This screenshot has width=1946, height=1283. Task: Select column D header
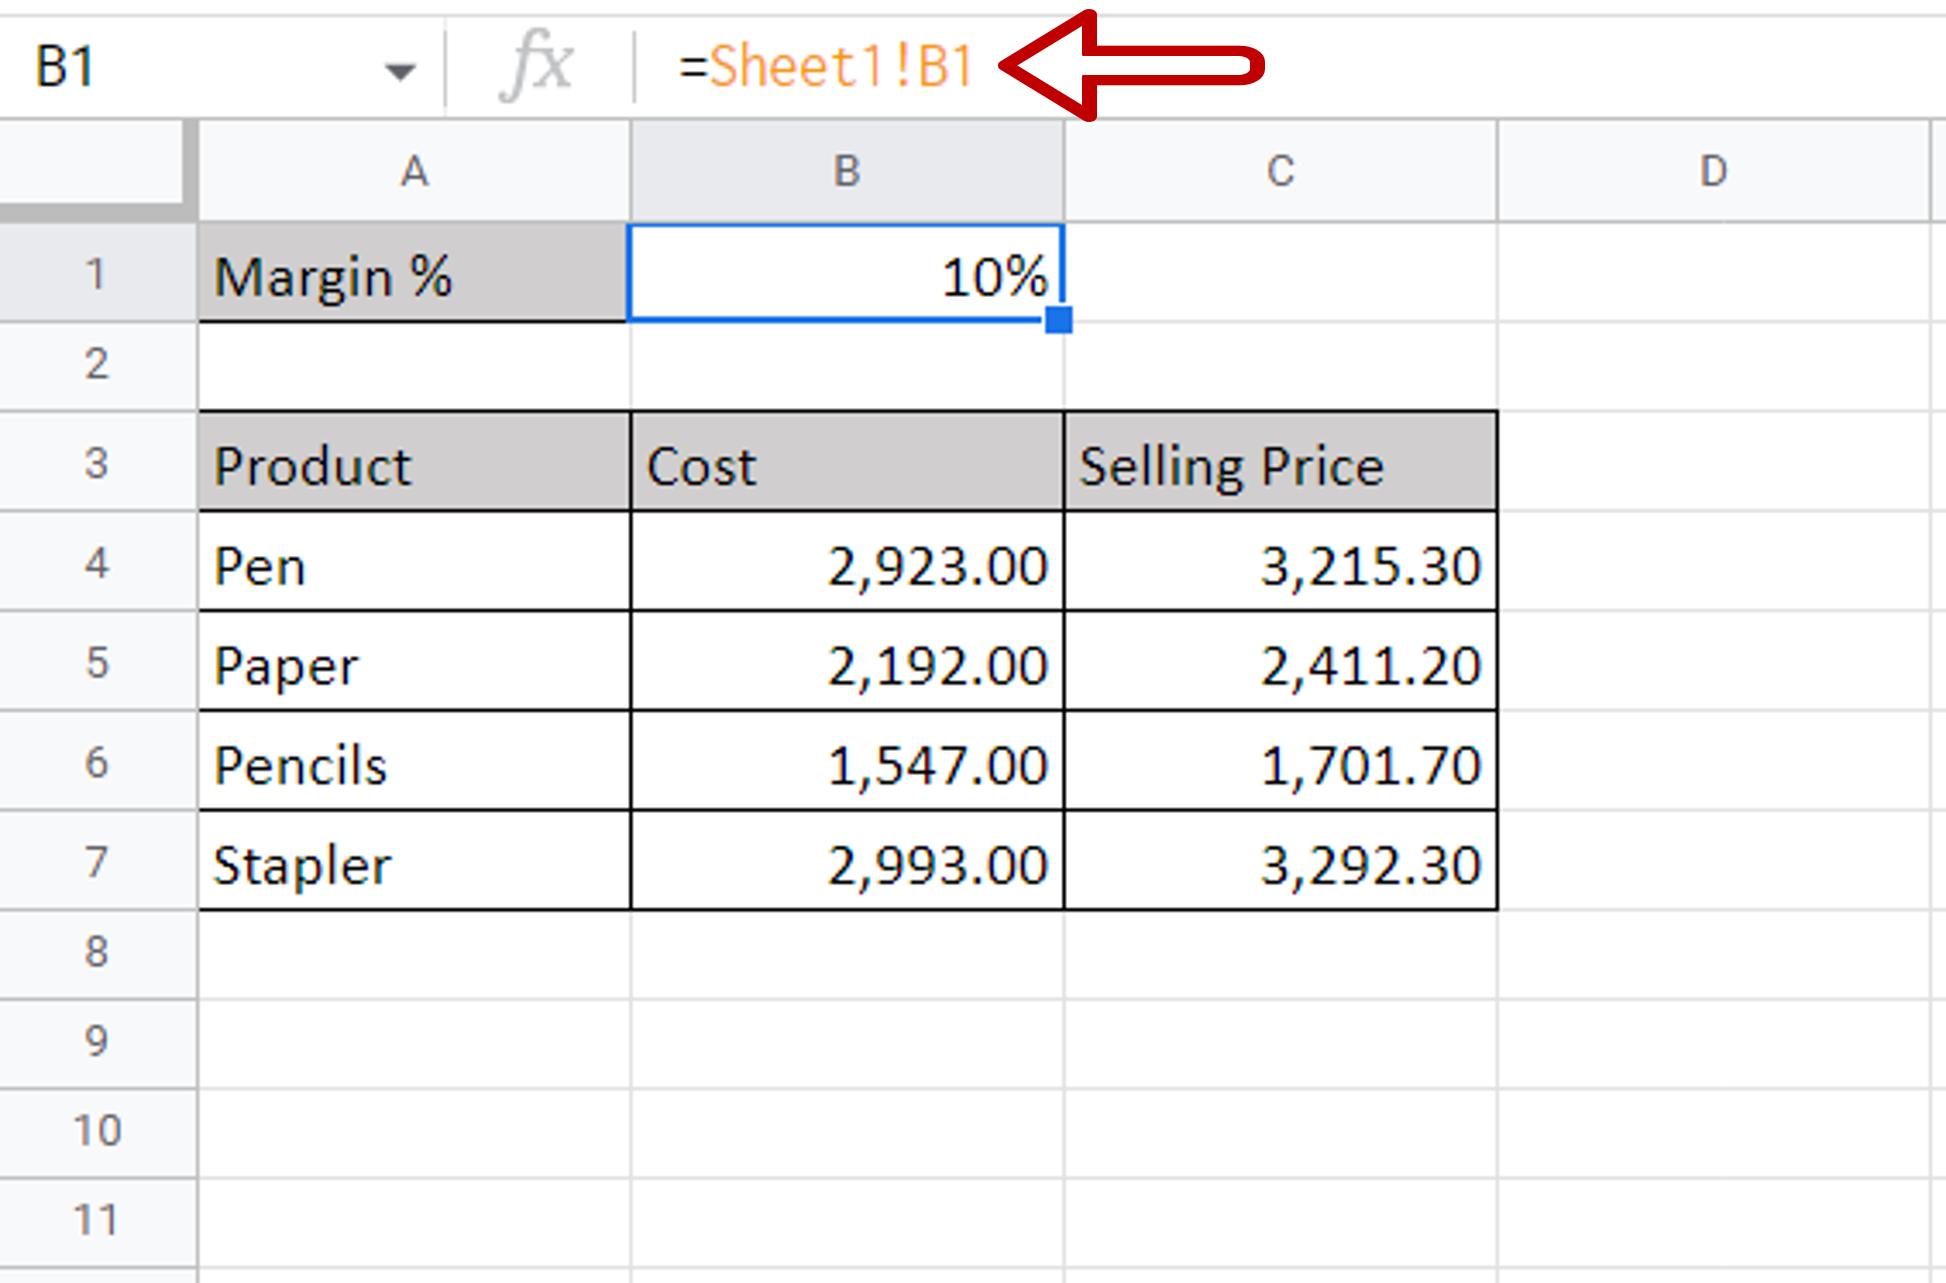coord(1713,171)
